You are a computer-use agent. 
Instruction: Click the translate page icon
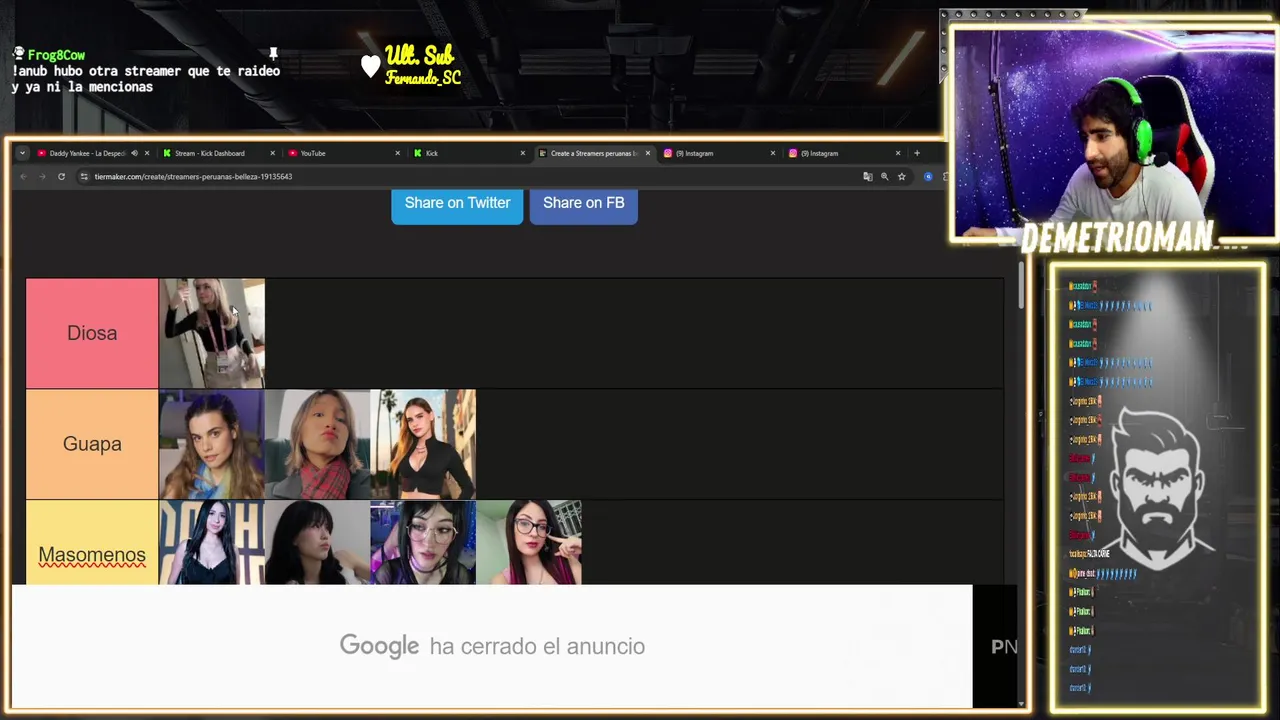pyautogui.click(x=867, y=177)
